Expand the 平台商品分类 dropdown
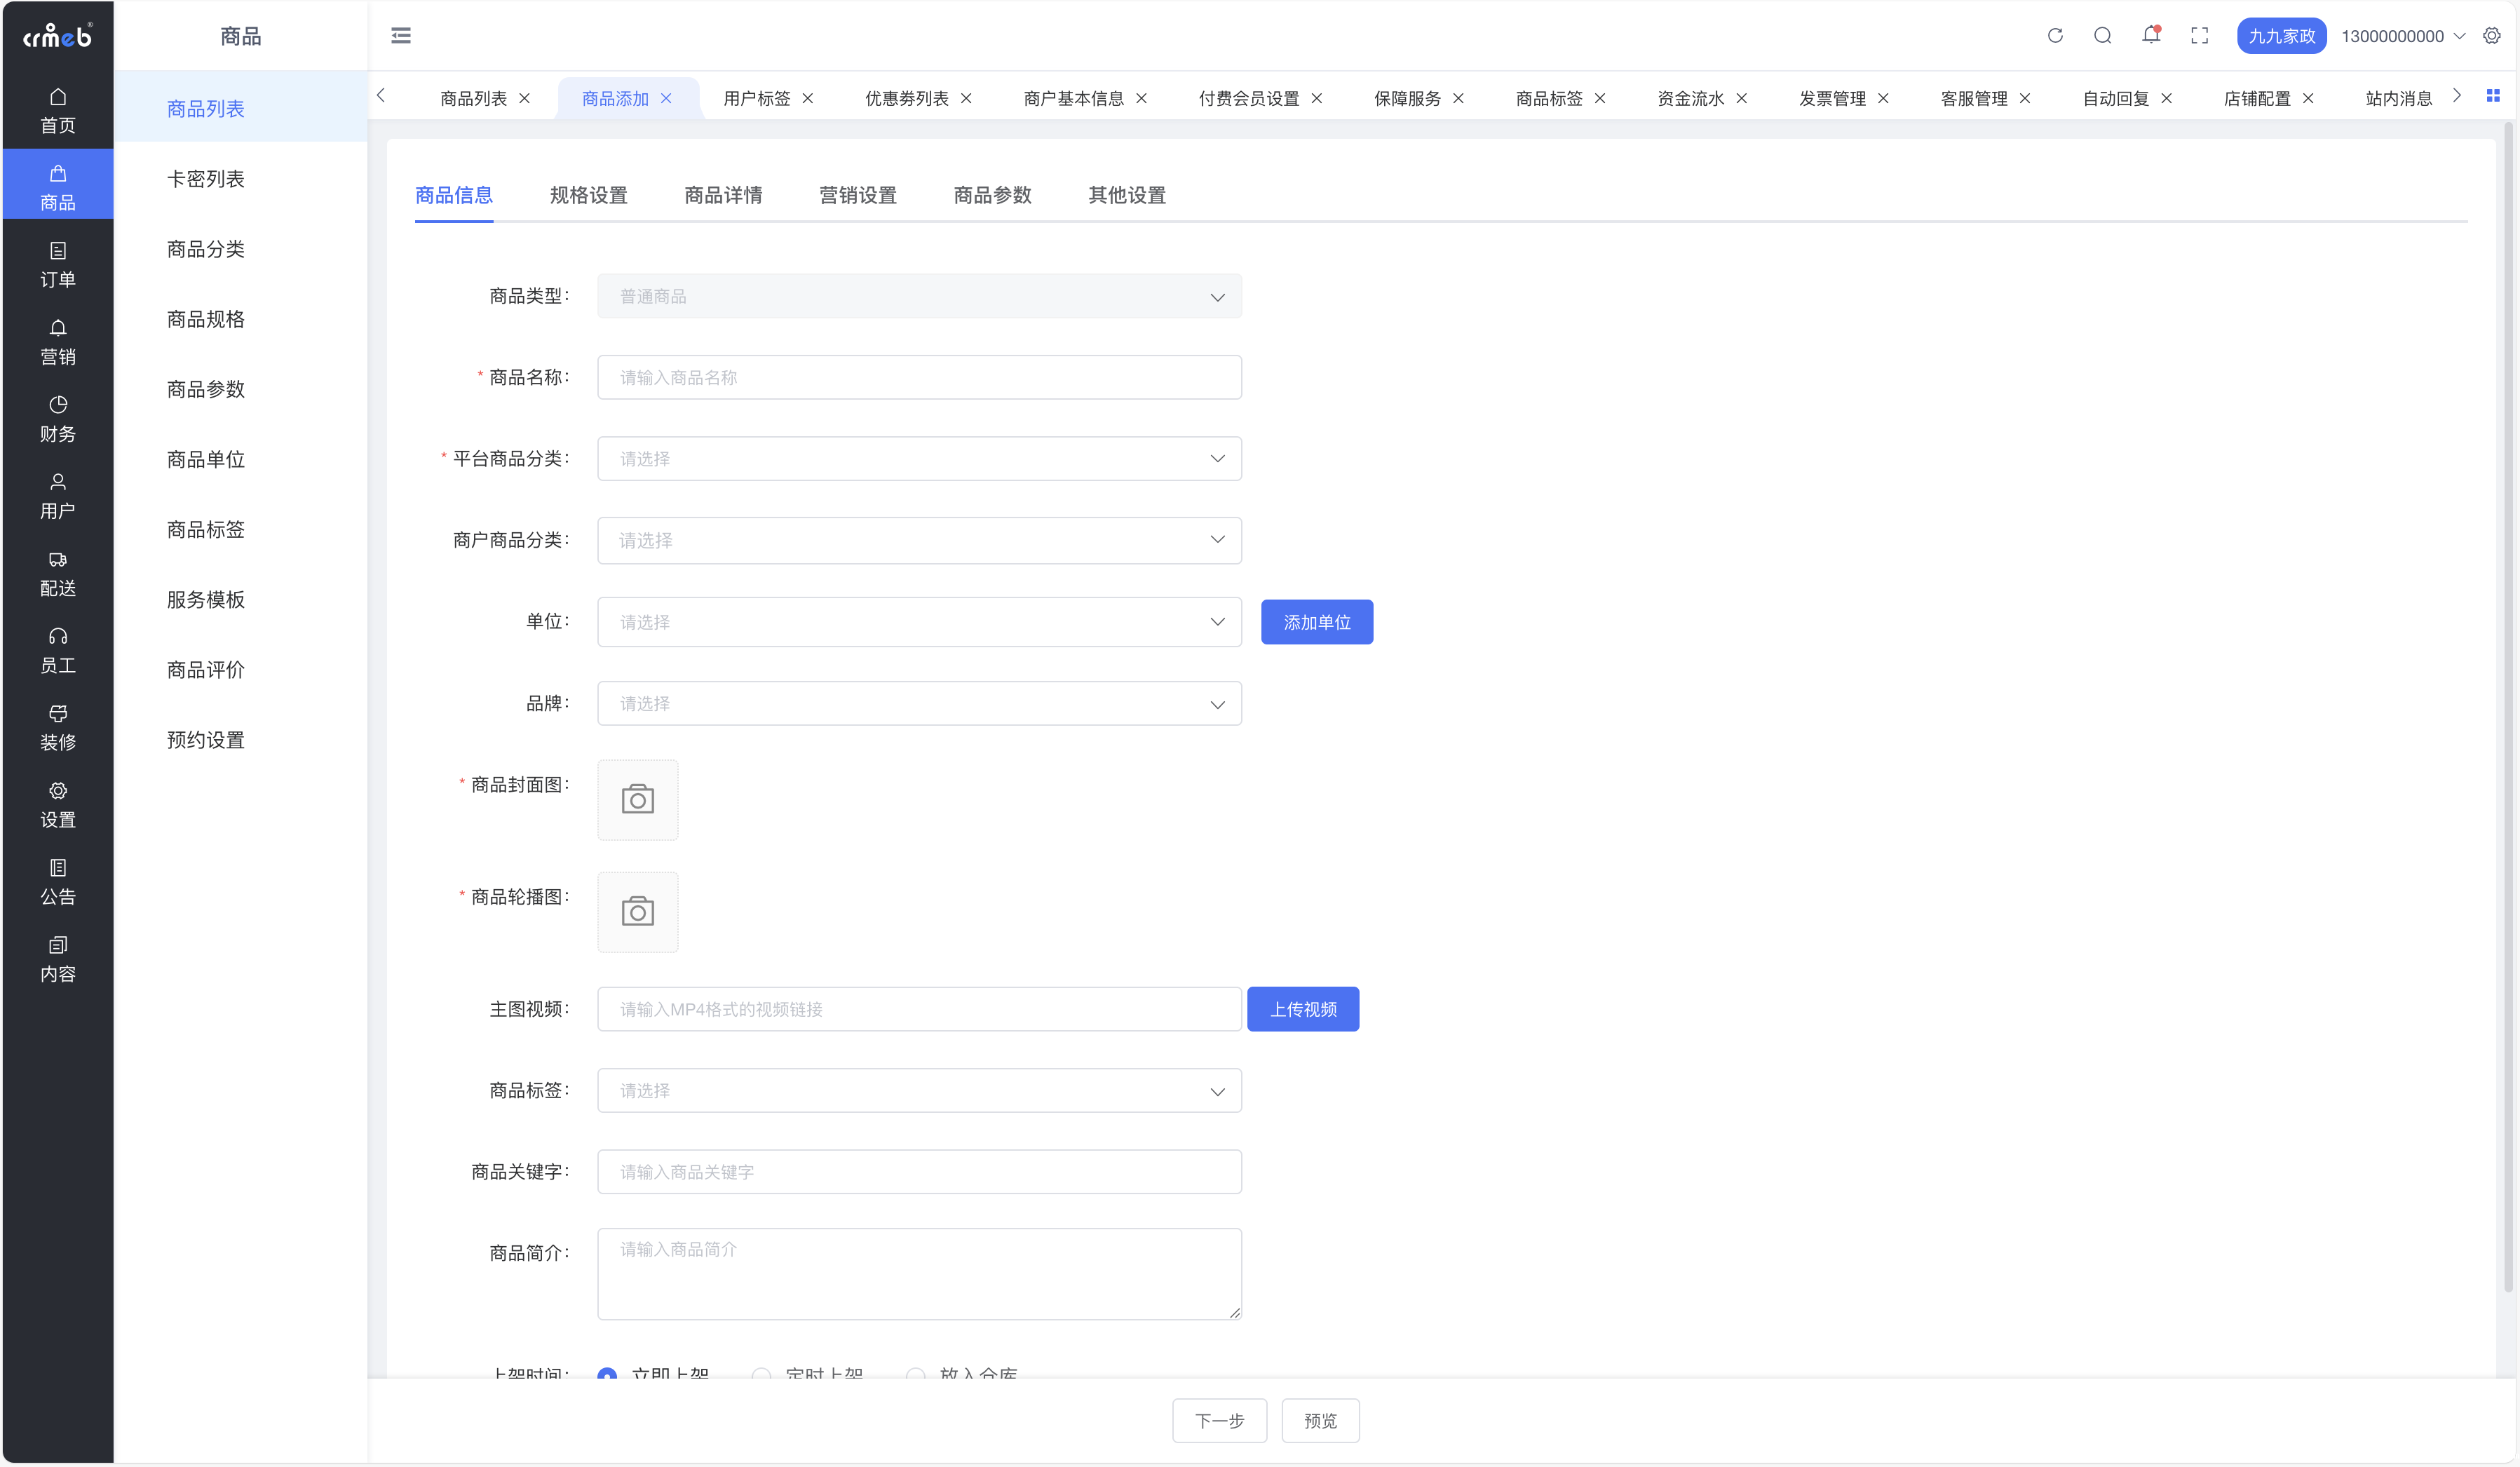The height and width of the screenshot is (1467, 2520). click(x=919, y=459)
